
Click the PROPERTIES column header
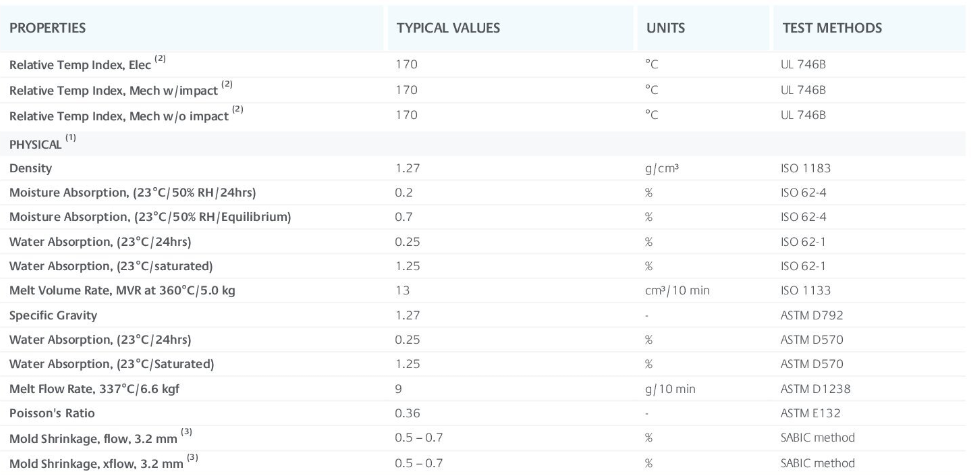coord(47,28)
